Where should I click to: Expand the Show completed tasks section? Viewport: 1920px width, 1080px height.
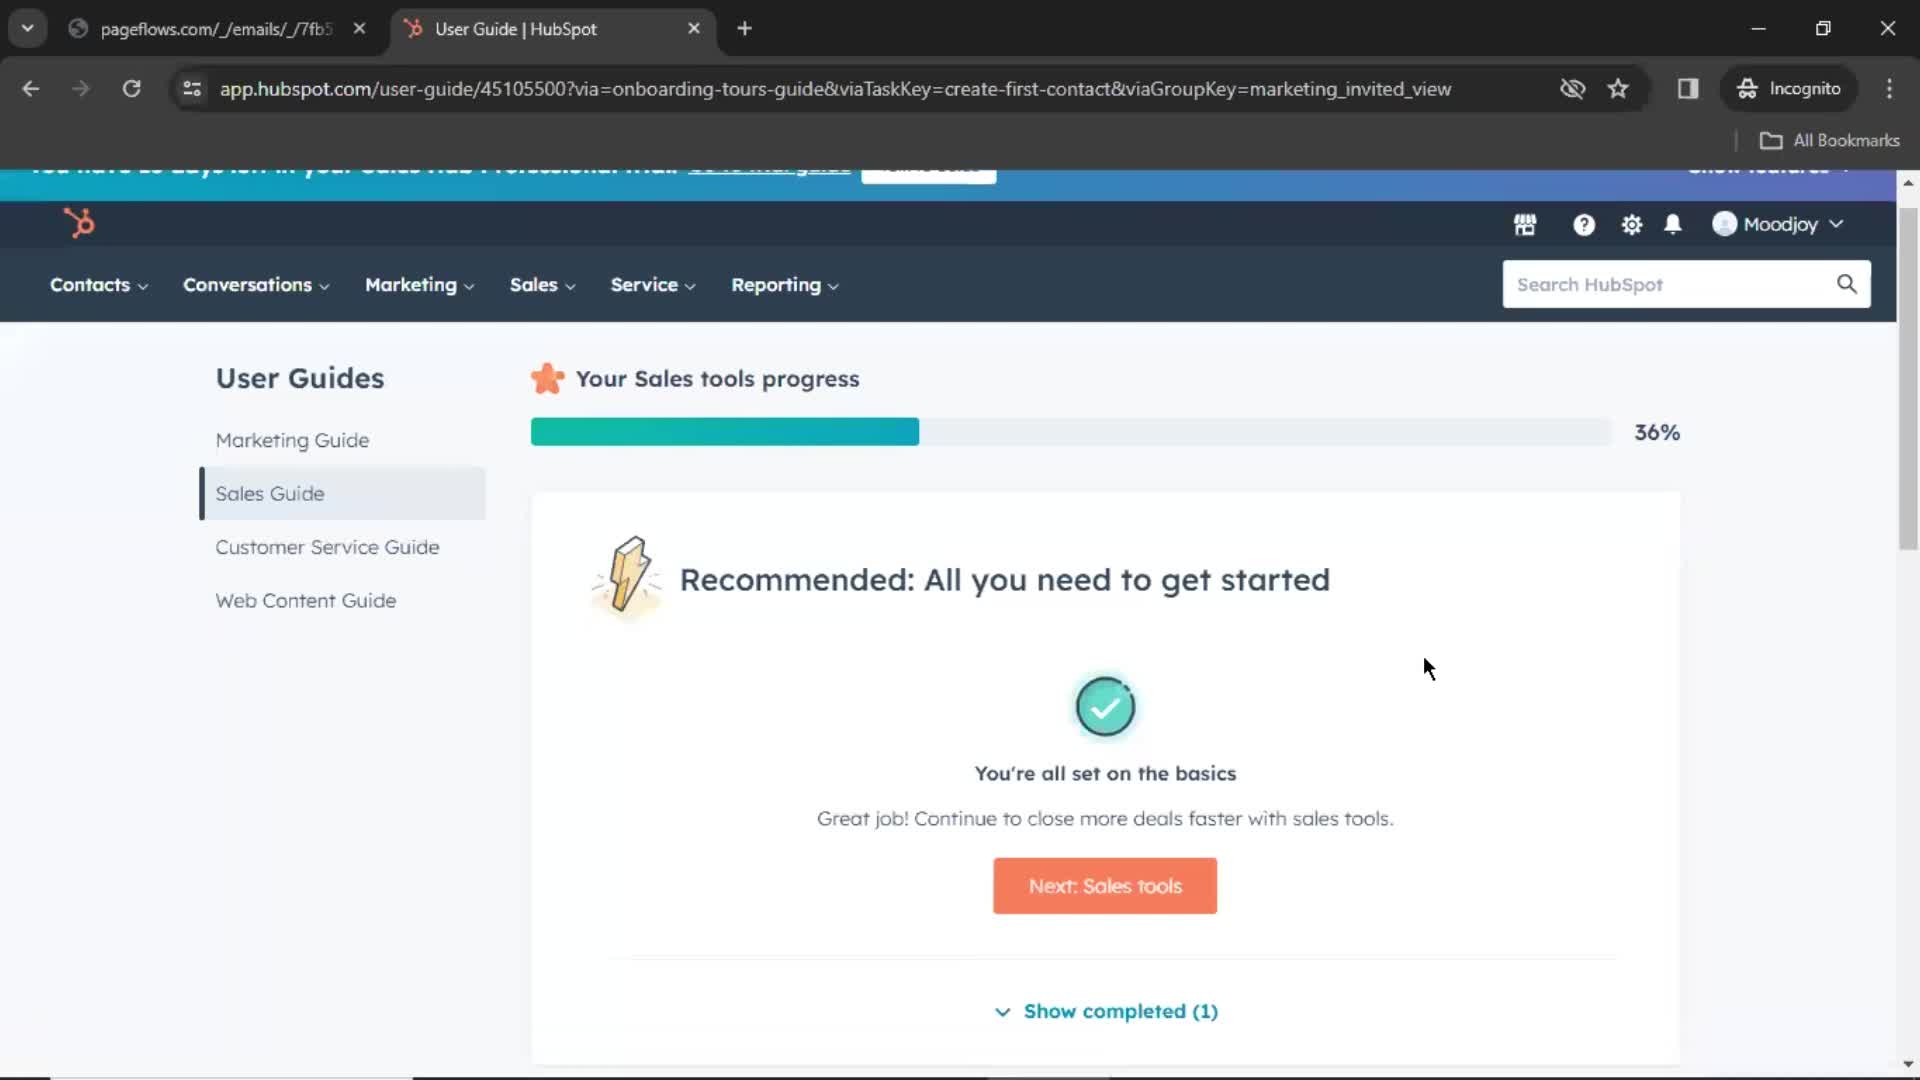pyautogui.click(x=1104, y=1010)
